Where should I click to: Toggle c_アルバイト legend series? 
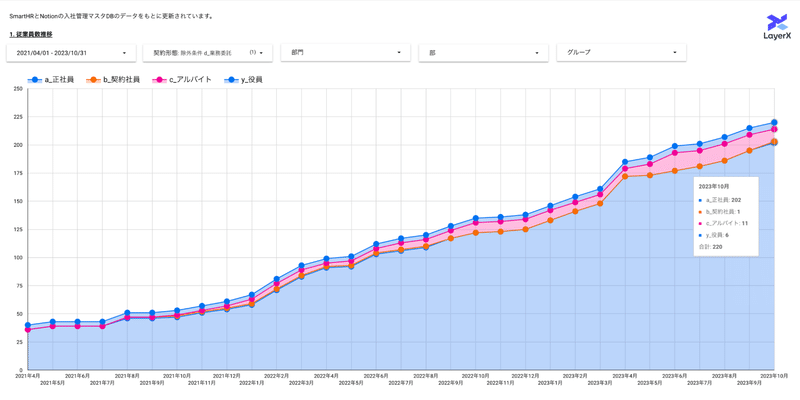click(182, 80)
